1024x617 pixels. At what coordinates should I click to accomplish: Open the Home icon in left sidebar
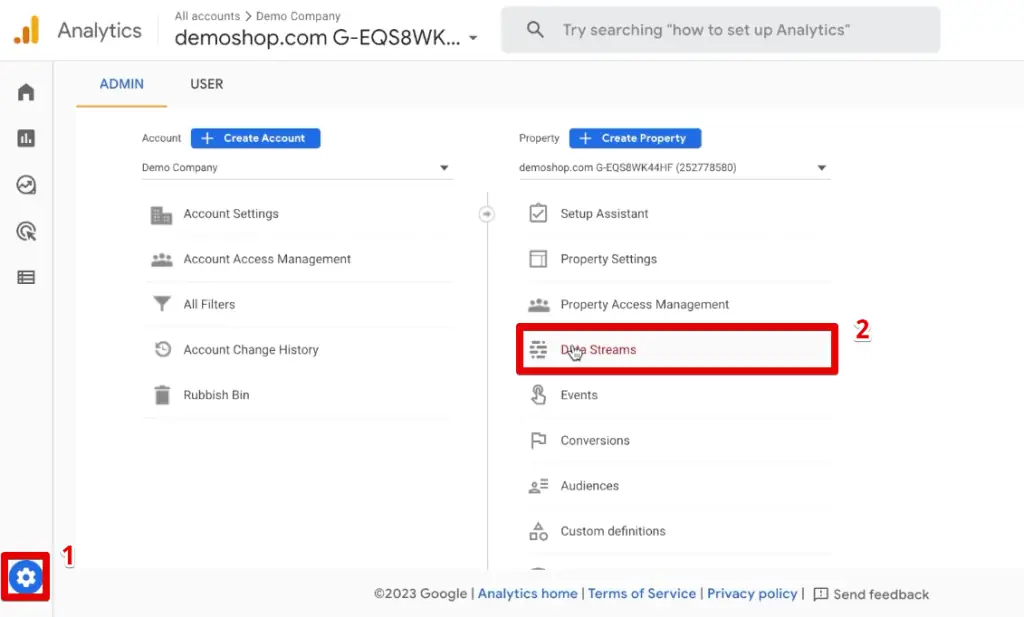point(26,93)
